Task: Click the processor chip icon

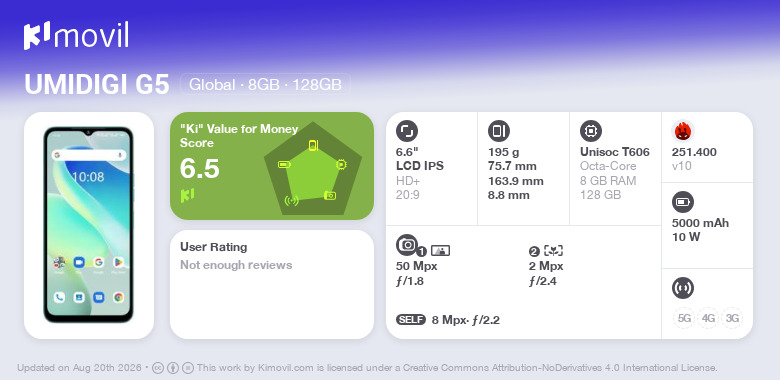Action: pyautogui.click(x=591, y=131)
